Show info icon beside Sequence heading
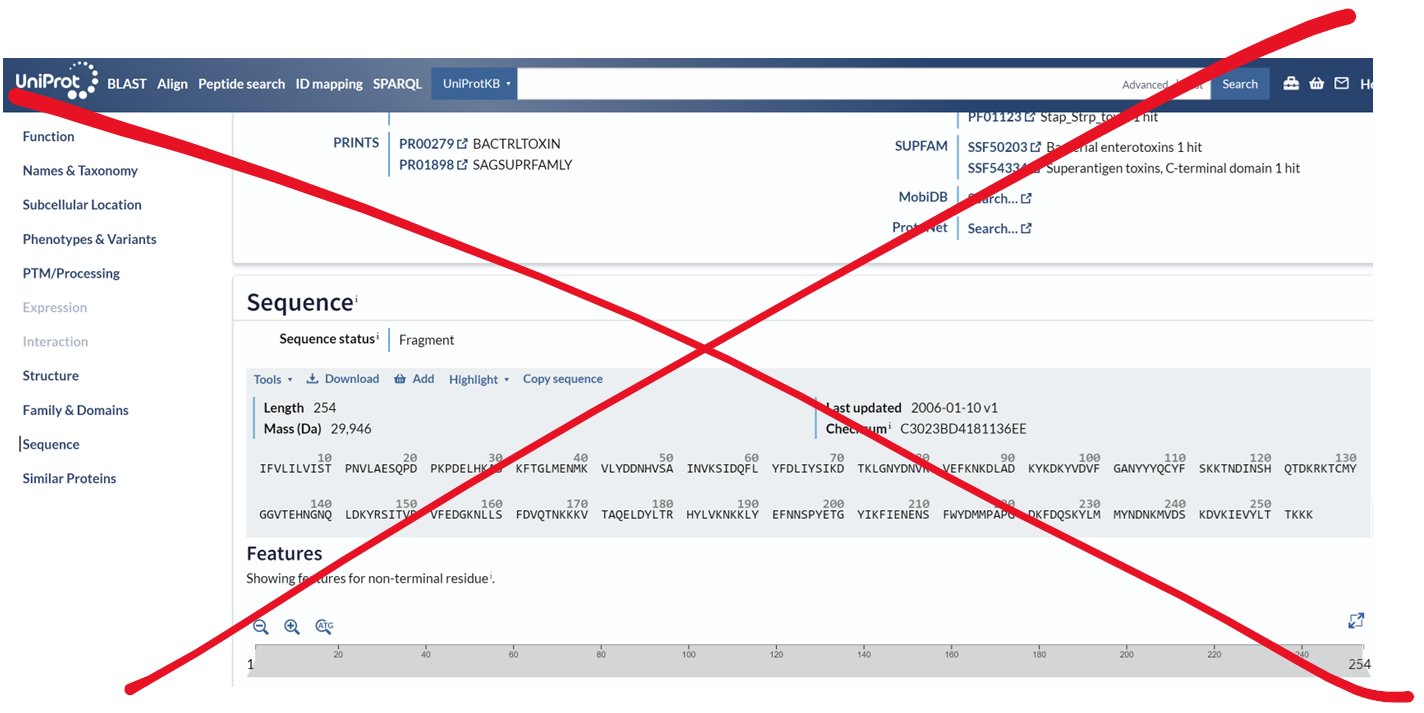This screenshot has width=1424, height=713. [356, 298]
